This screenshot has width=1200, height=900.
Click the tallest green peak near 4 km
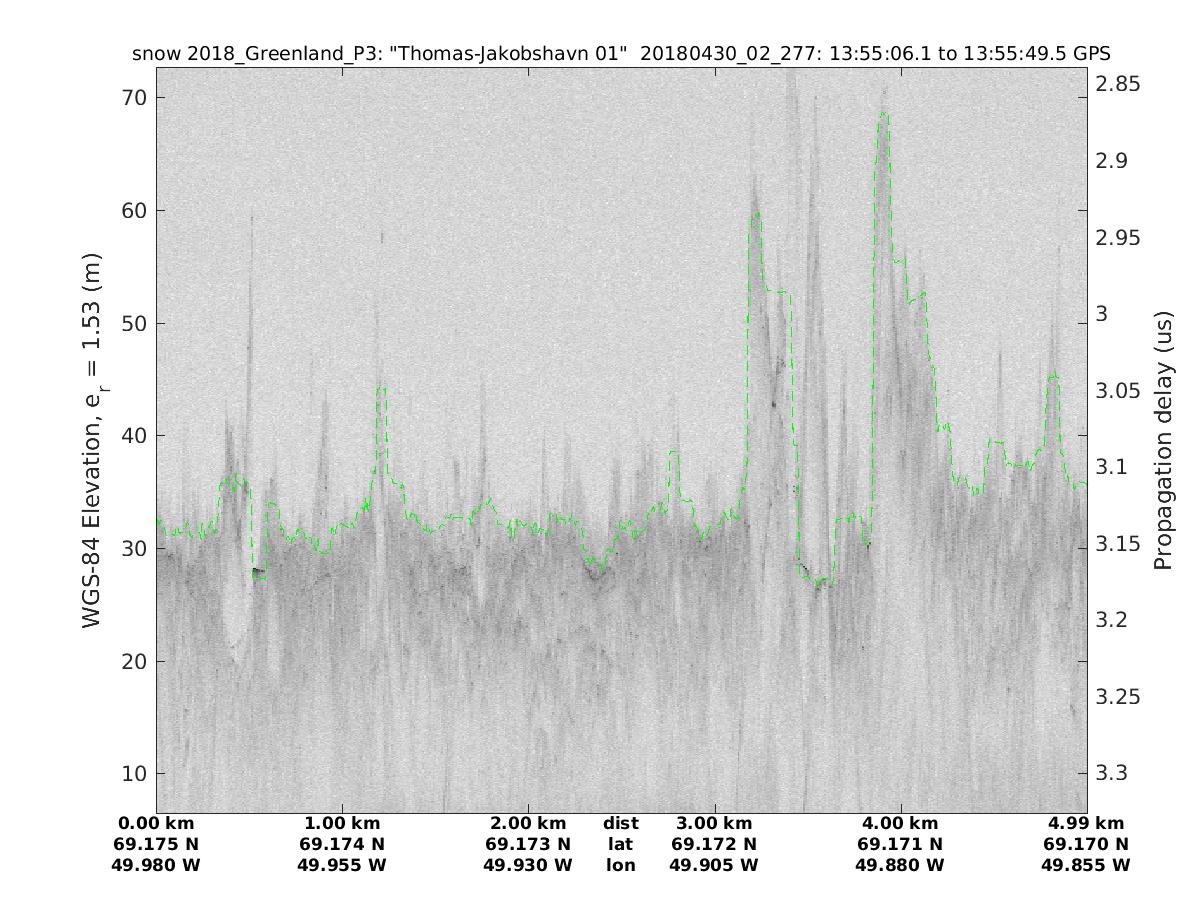[883, 113]
